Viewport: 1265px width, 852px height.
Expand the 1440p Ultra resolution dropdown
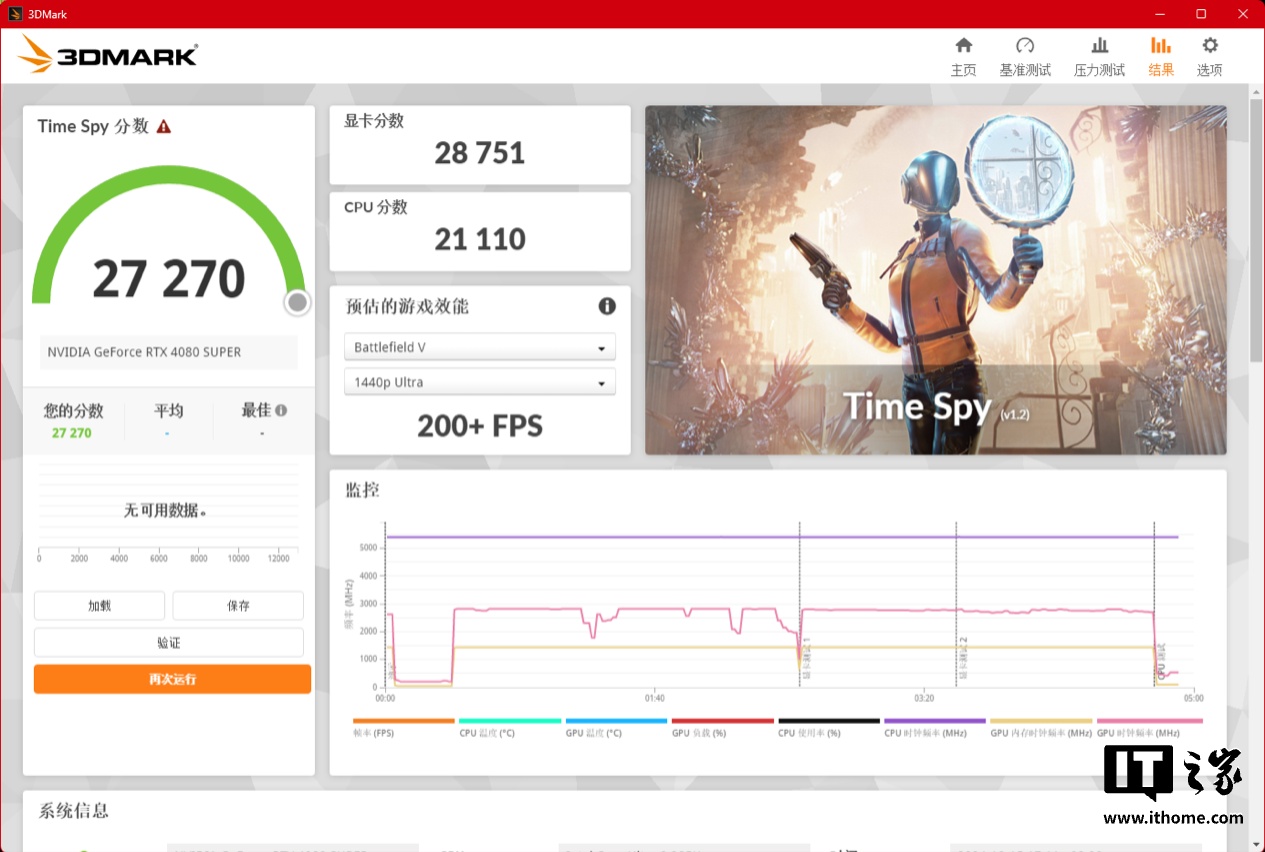point(480,382)
